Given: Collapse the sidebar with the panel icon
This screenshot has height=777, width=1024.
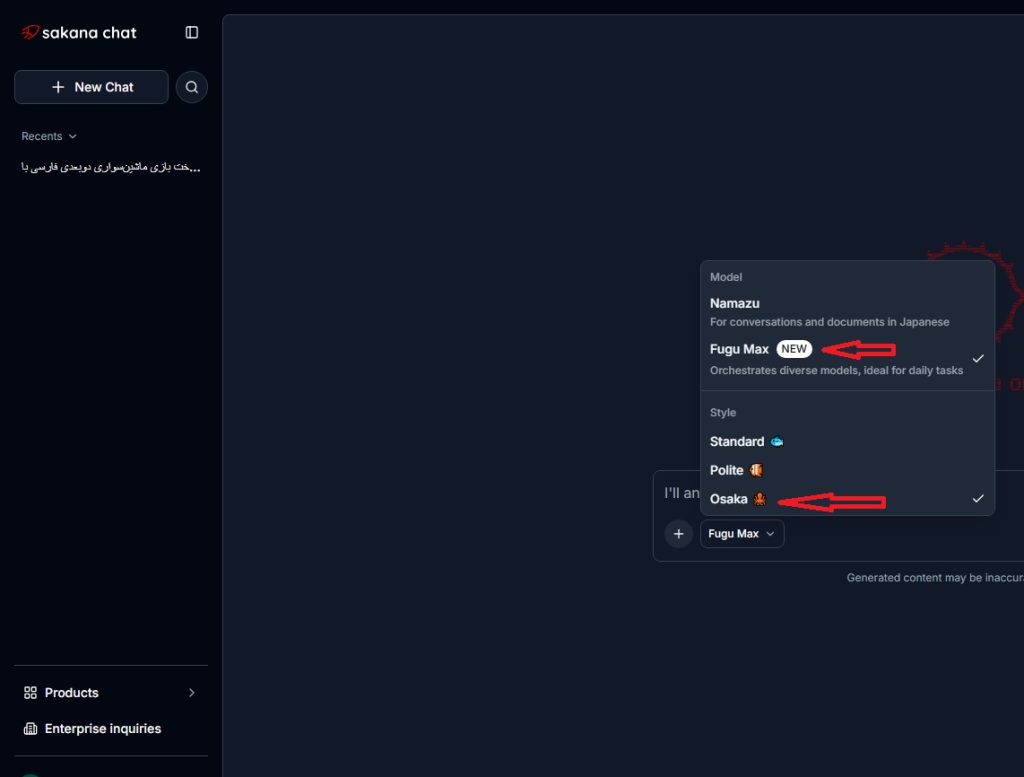Looking at the screenshot, I should tap(191, 33).
